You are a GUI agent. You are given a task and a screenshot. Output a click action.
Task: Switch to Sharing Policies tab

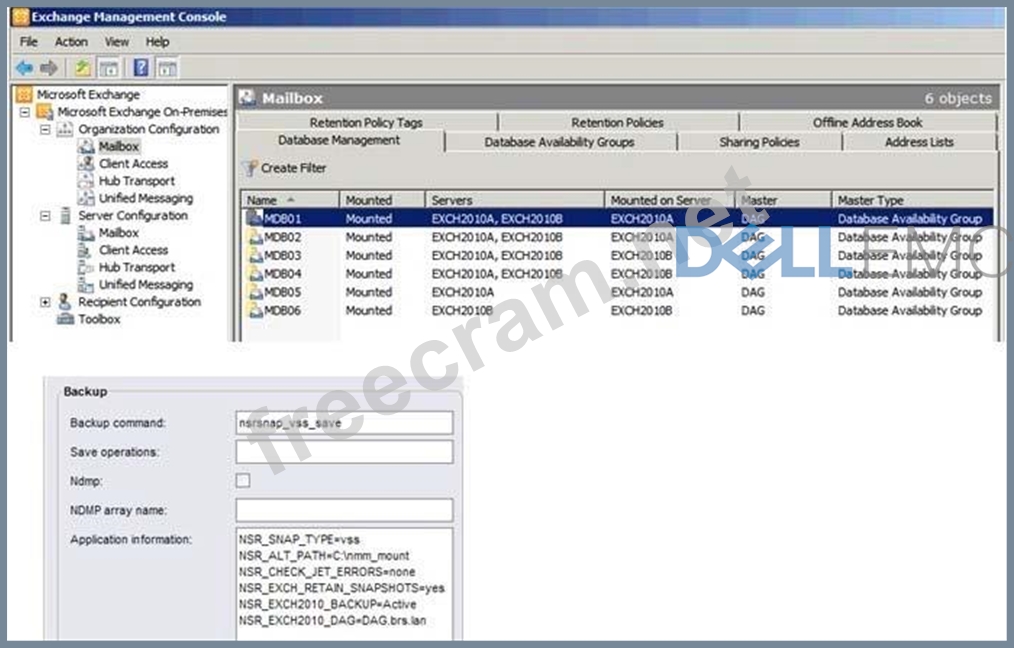tap(759, 142)
